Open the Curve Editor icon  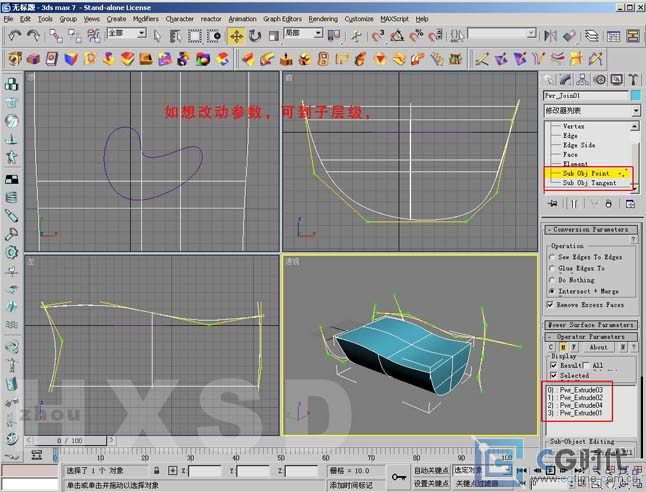tap(613, 36)
